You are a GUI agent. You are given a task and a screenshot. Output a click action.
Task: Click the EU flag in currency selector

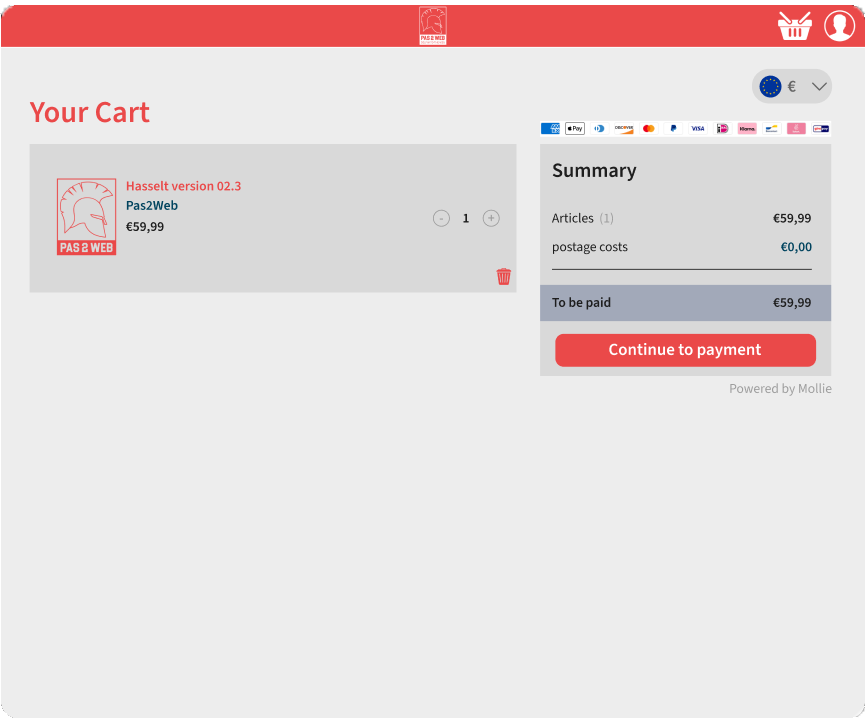[x=770, y=87]
